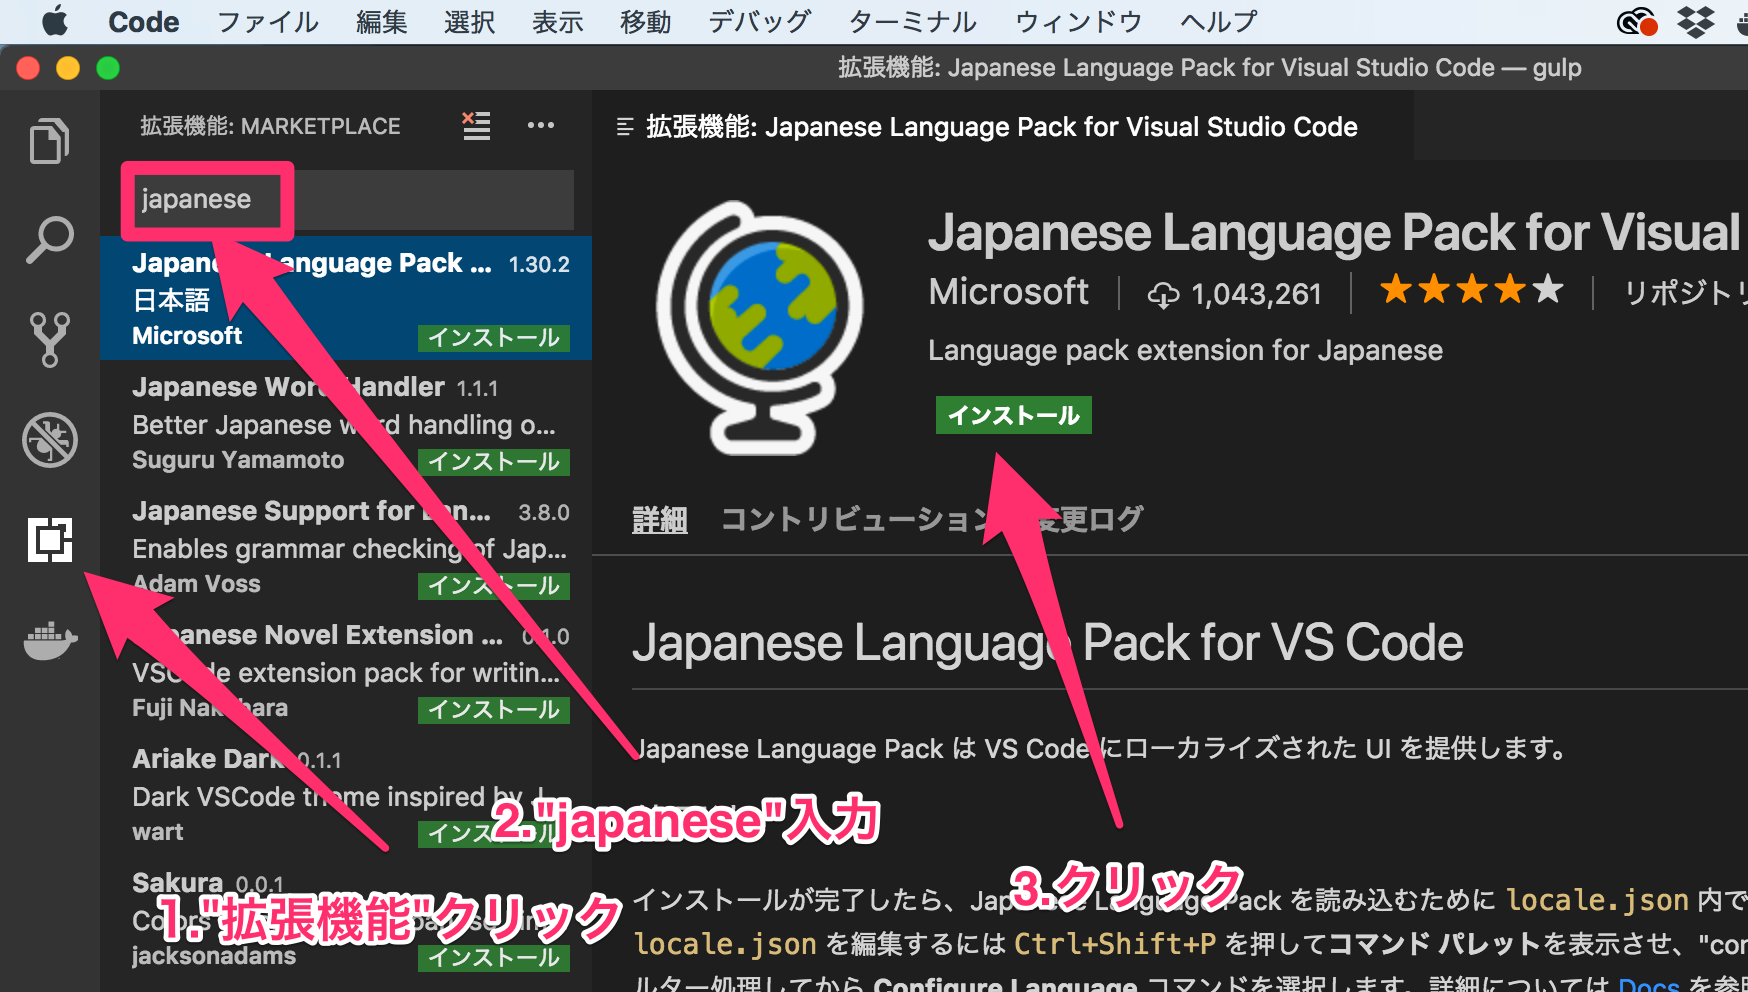Click the Microsoft publisher link
Screen dimensions: 1748x992
coord(1008,292)
